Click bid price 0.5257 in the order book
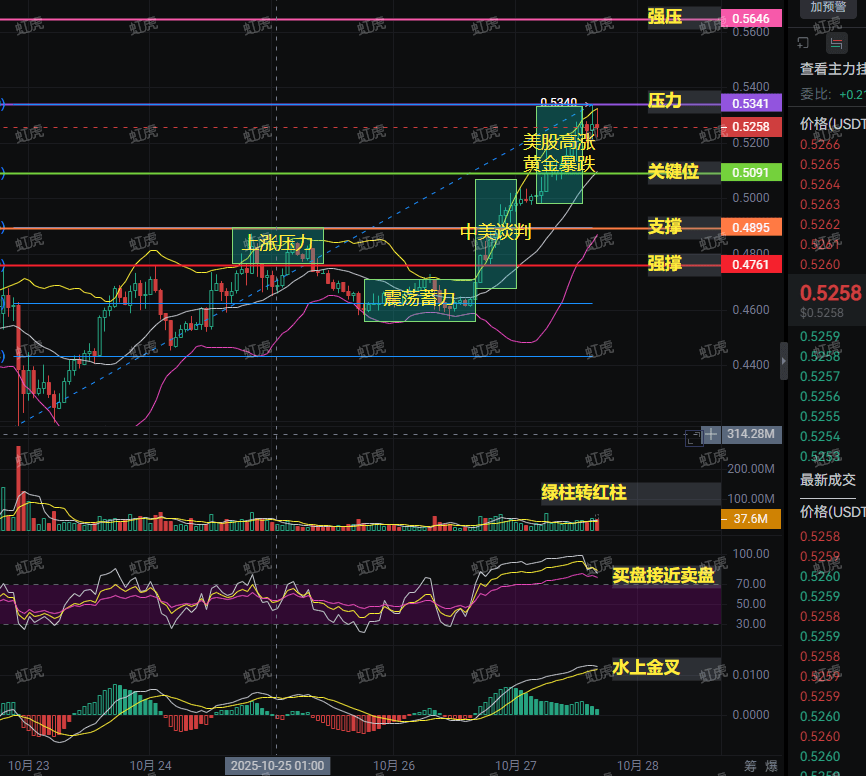This screenshot has width=866, height=776. pyautogui.click(x=820, y=377)
